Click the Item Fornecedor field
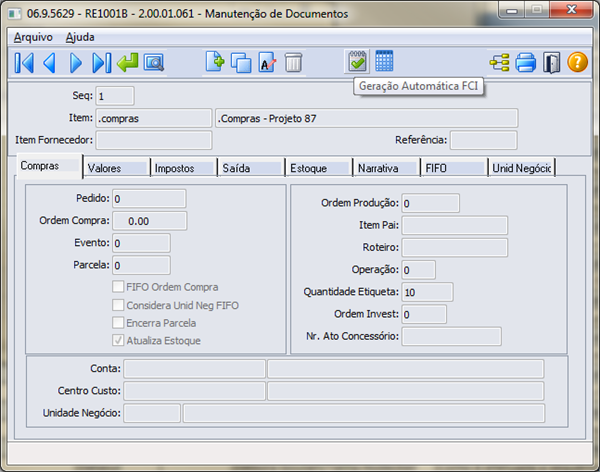Viewport: 600px width, 472px height. [153, 140]
